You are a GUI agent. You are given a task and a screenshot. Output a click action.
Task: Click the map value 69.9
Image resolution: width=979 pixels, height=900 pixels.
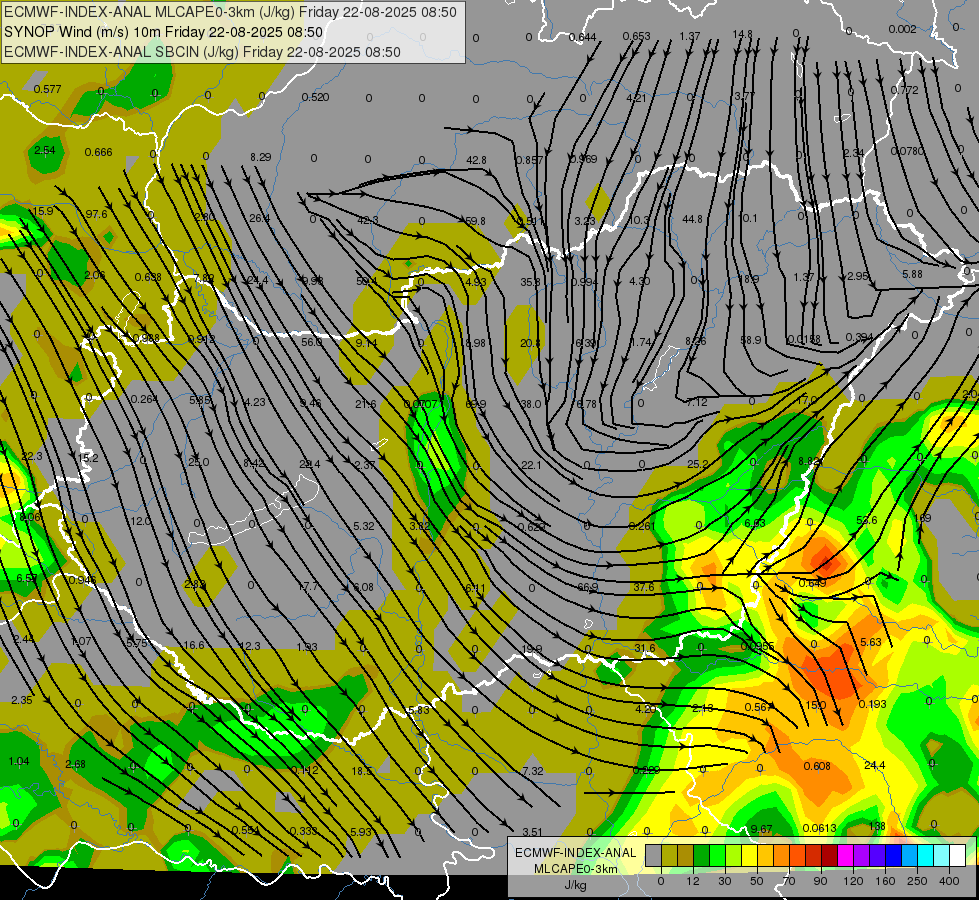[476, 404]
